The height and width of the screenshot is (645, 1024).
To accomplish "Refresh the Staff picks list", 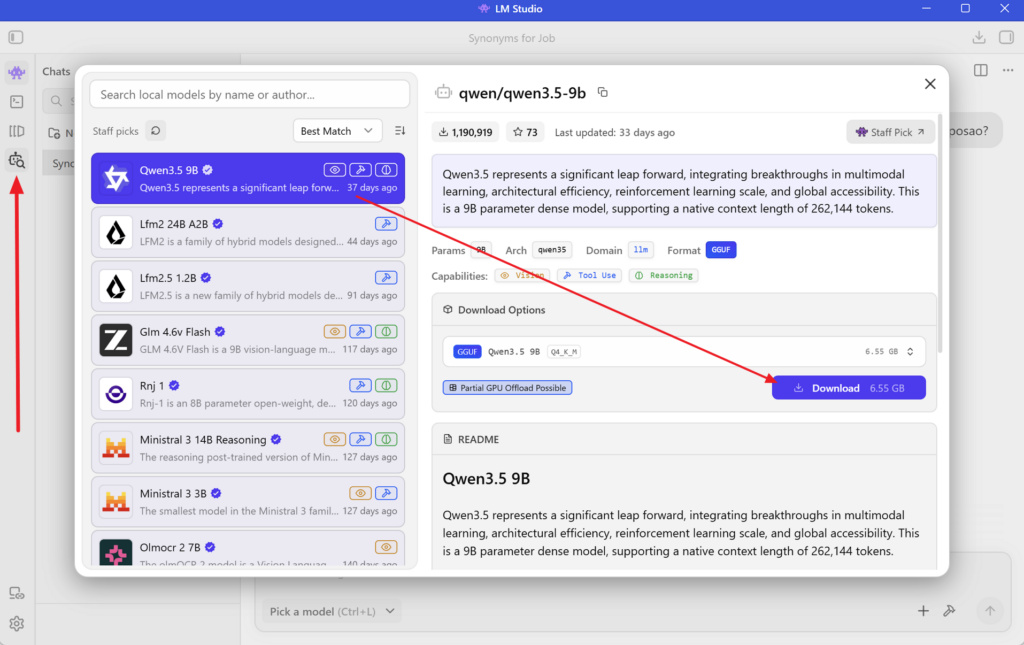I will coord(155,131).
